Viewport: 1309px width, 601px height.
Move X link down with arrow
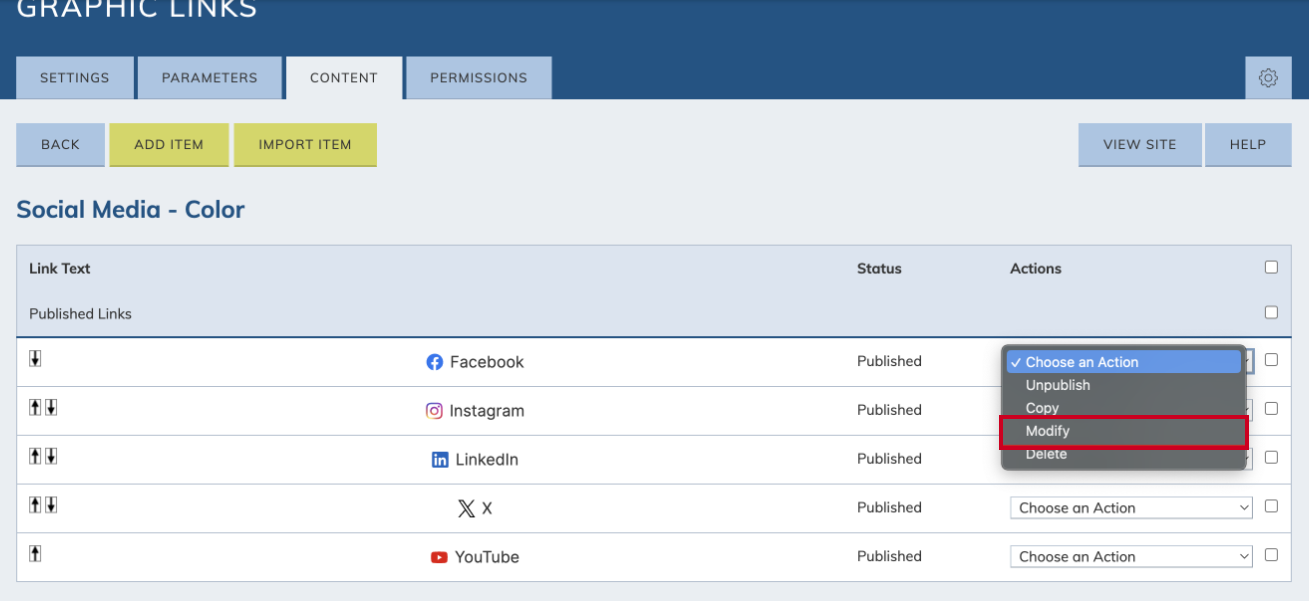51,505
